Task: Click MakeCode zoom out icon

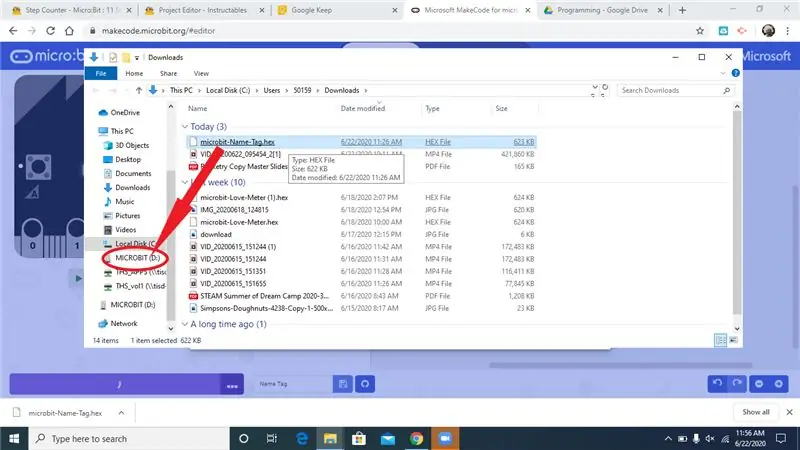Action: tap(759, 384)
